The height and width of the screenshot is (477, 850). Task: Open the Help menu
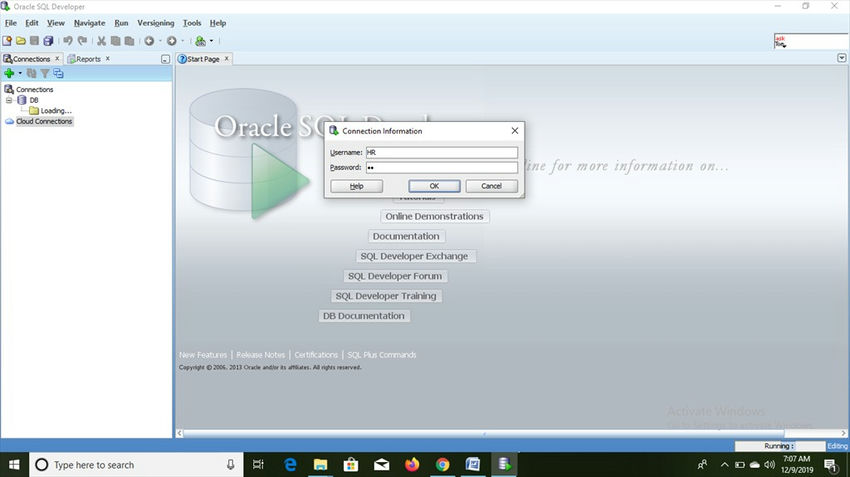click(x=218, y=23)
